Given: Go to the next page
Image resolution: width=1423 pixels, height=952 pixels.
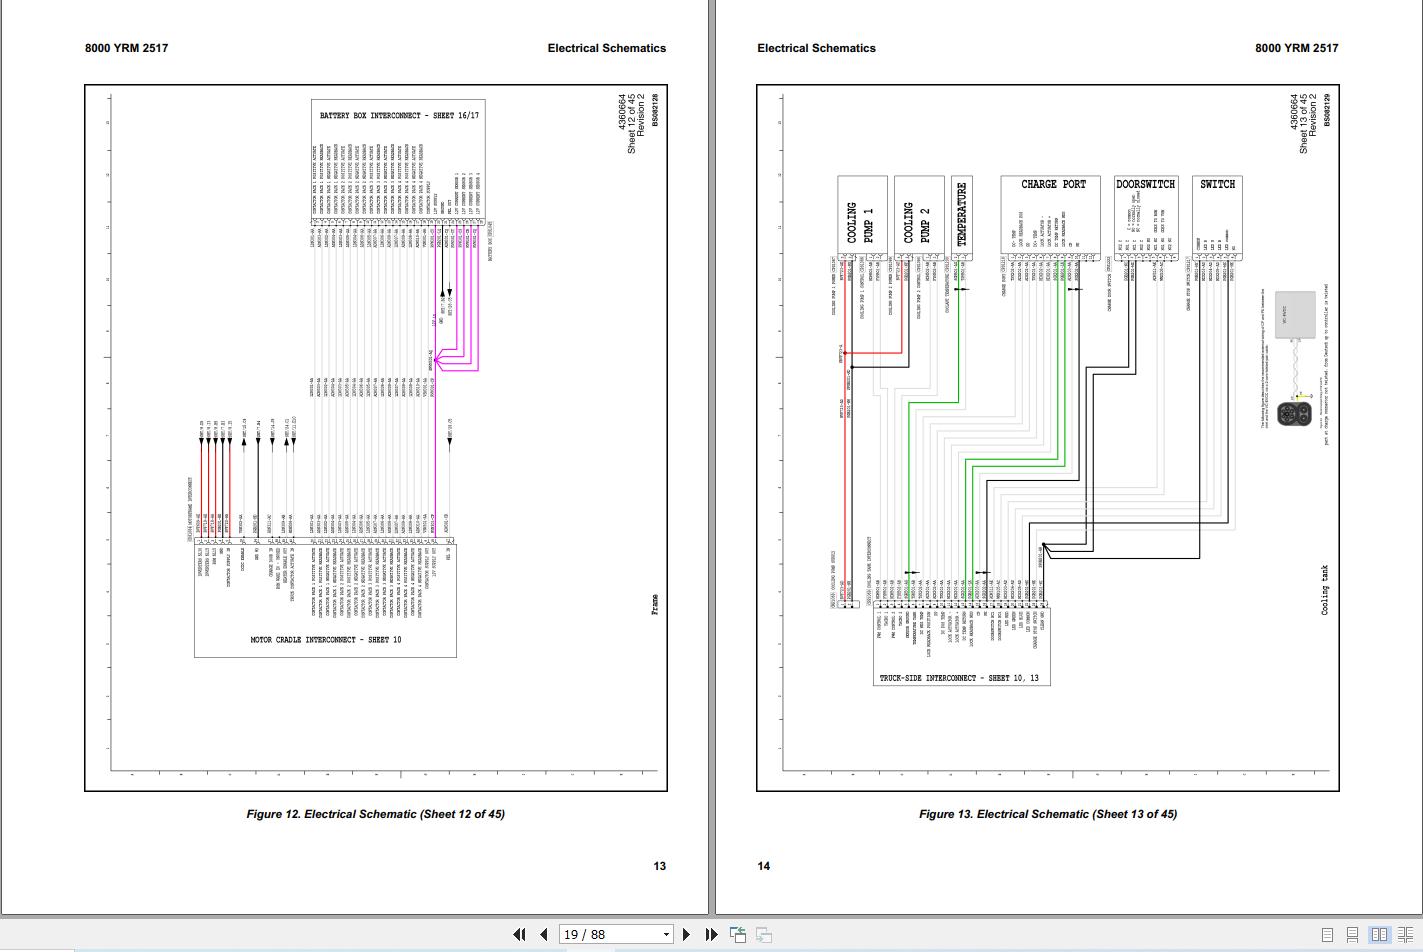Looking at the screenshot, I should (686, 934).
